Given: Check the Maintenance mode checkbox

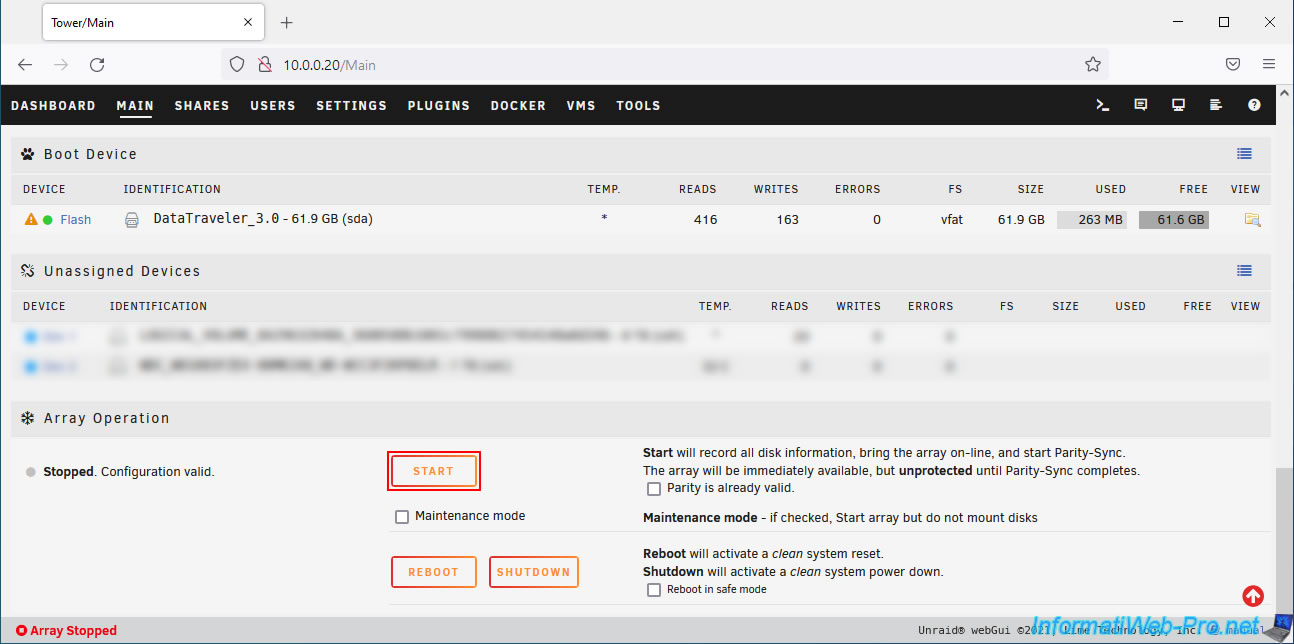Looking at the screenshot, I should [402, 517].
